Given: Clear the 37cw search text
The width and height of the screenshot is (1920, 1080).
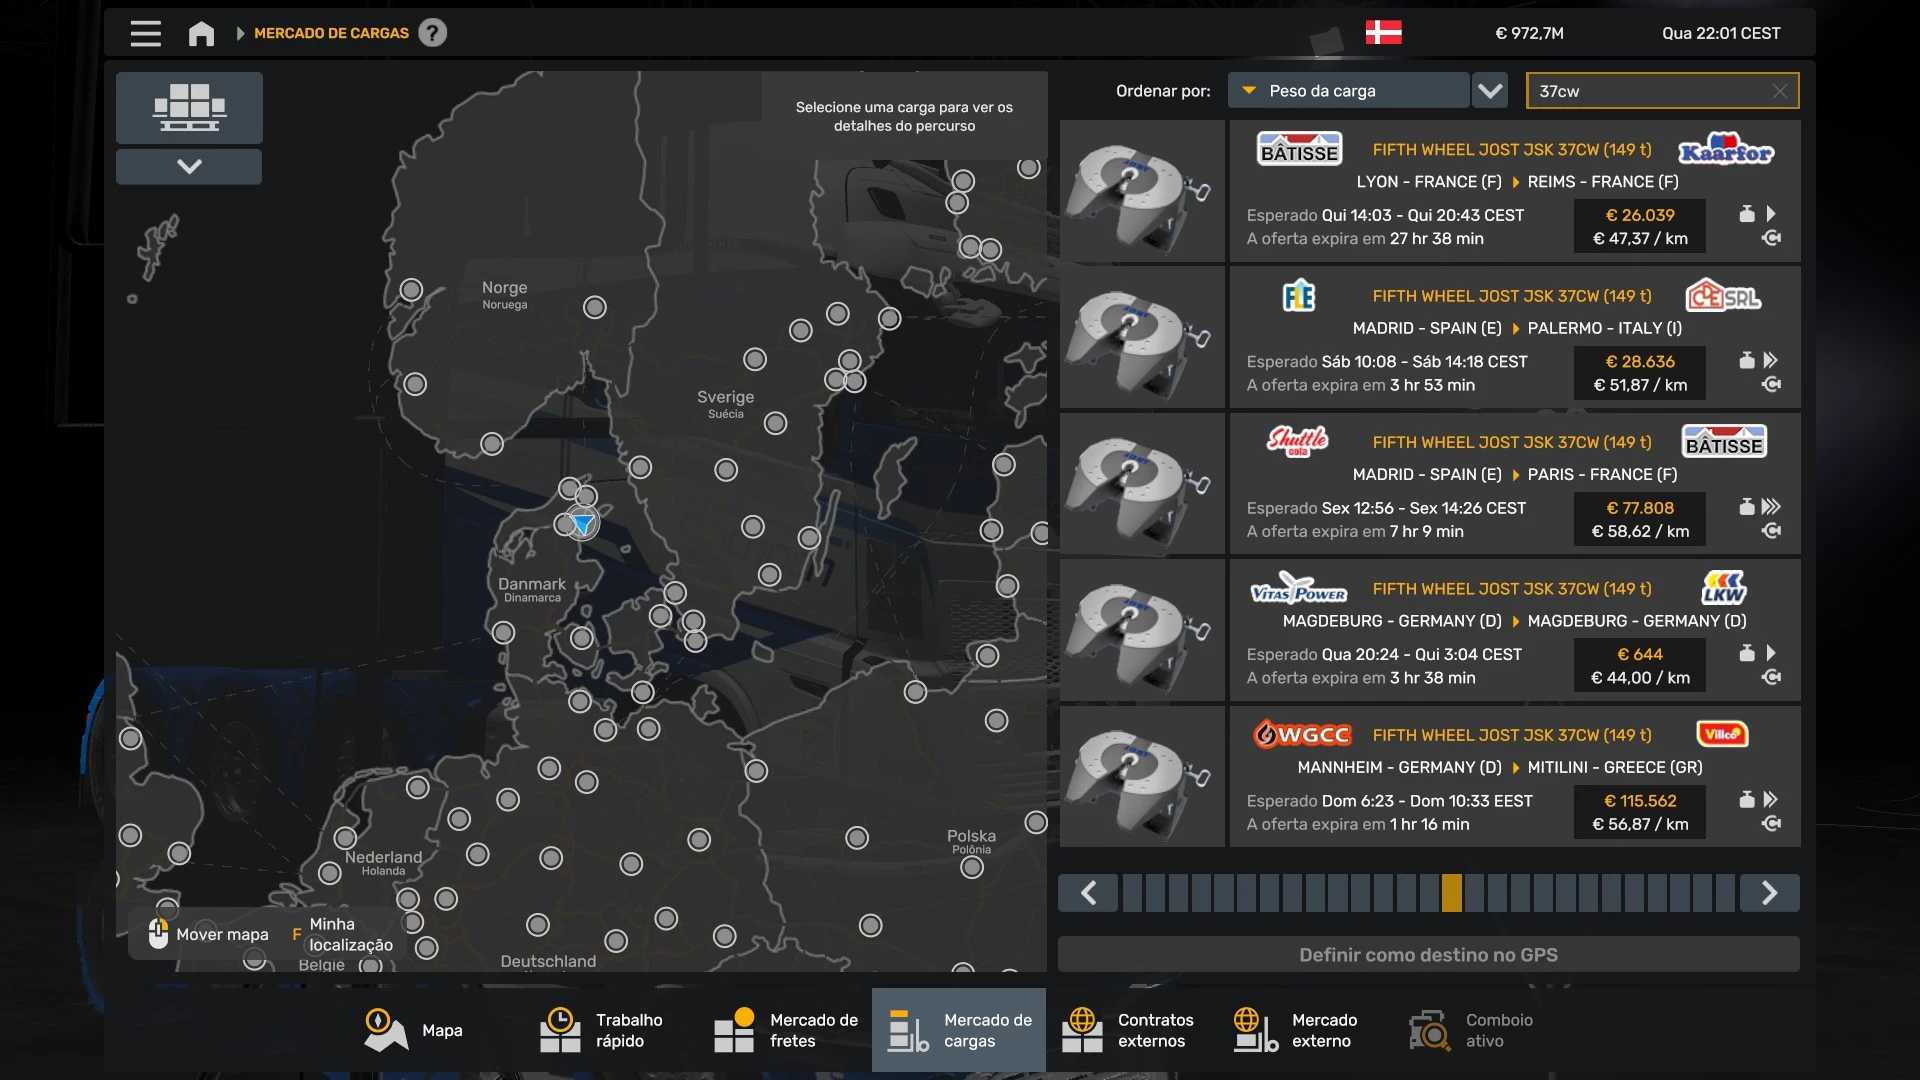Looking at the screenshot, I should 1779,91.
